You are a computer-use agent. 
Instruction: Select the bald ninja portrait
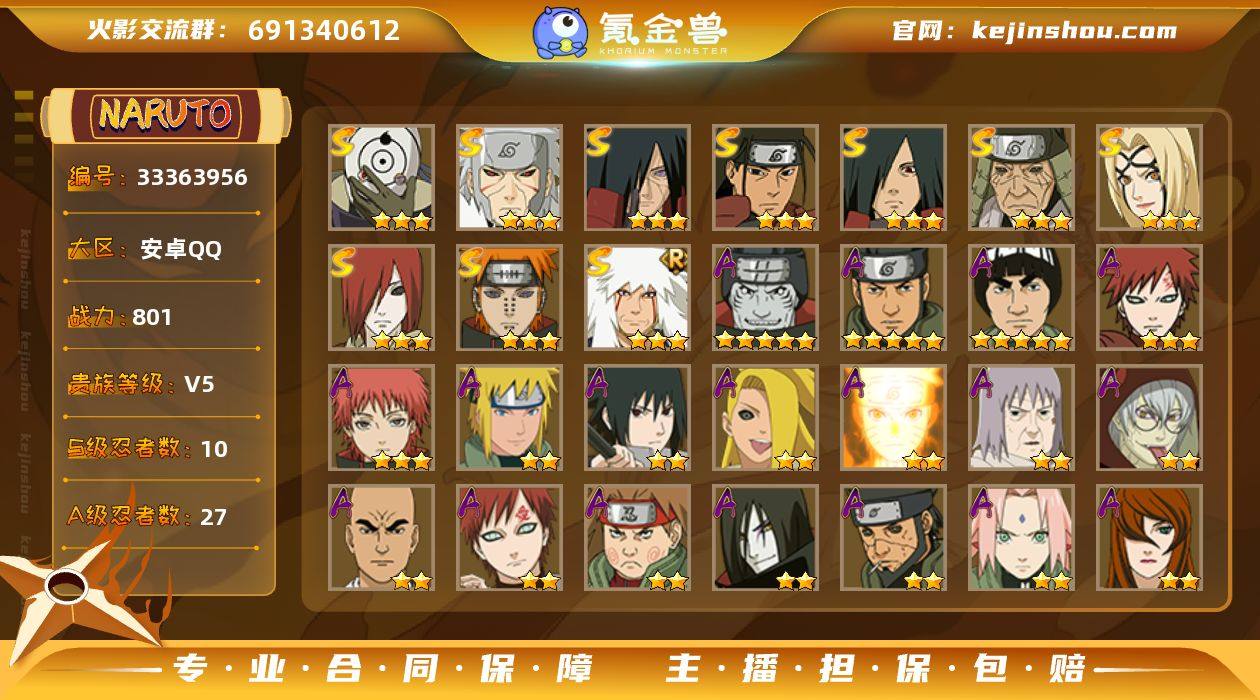(x=381, y=538)
